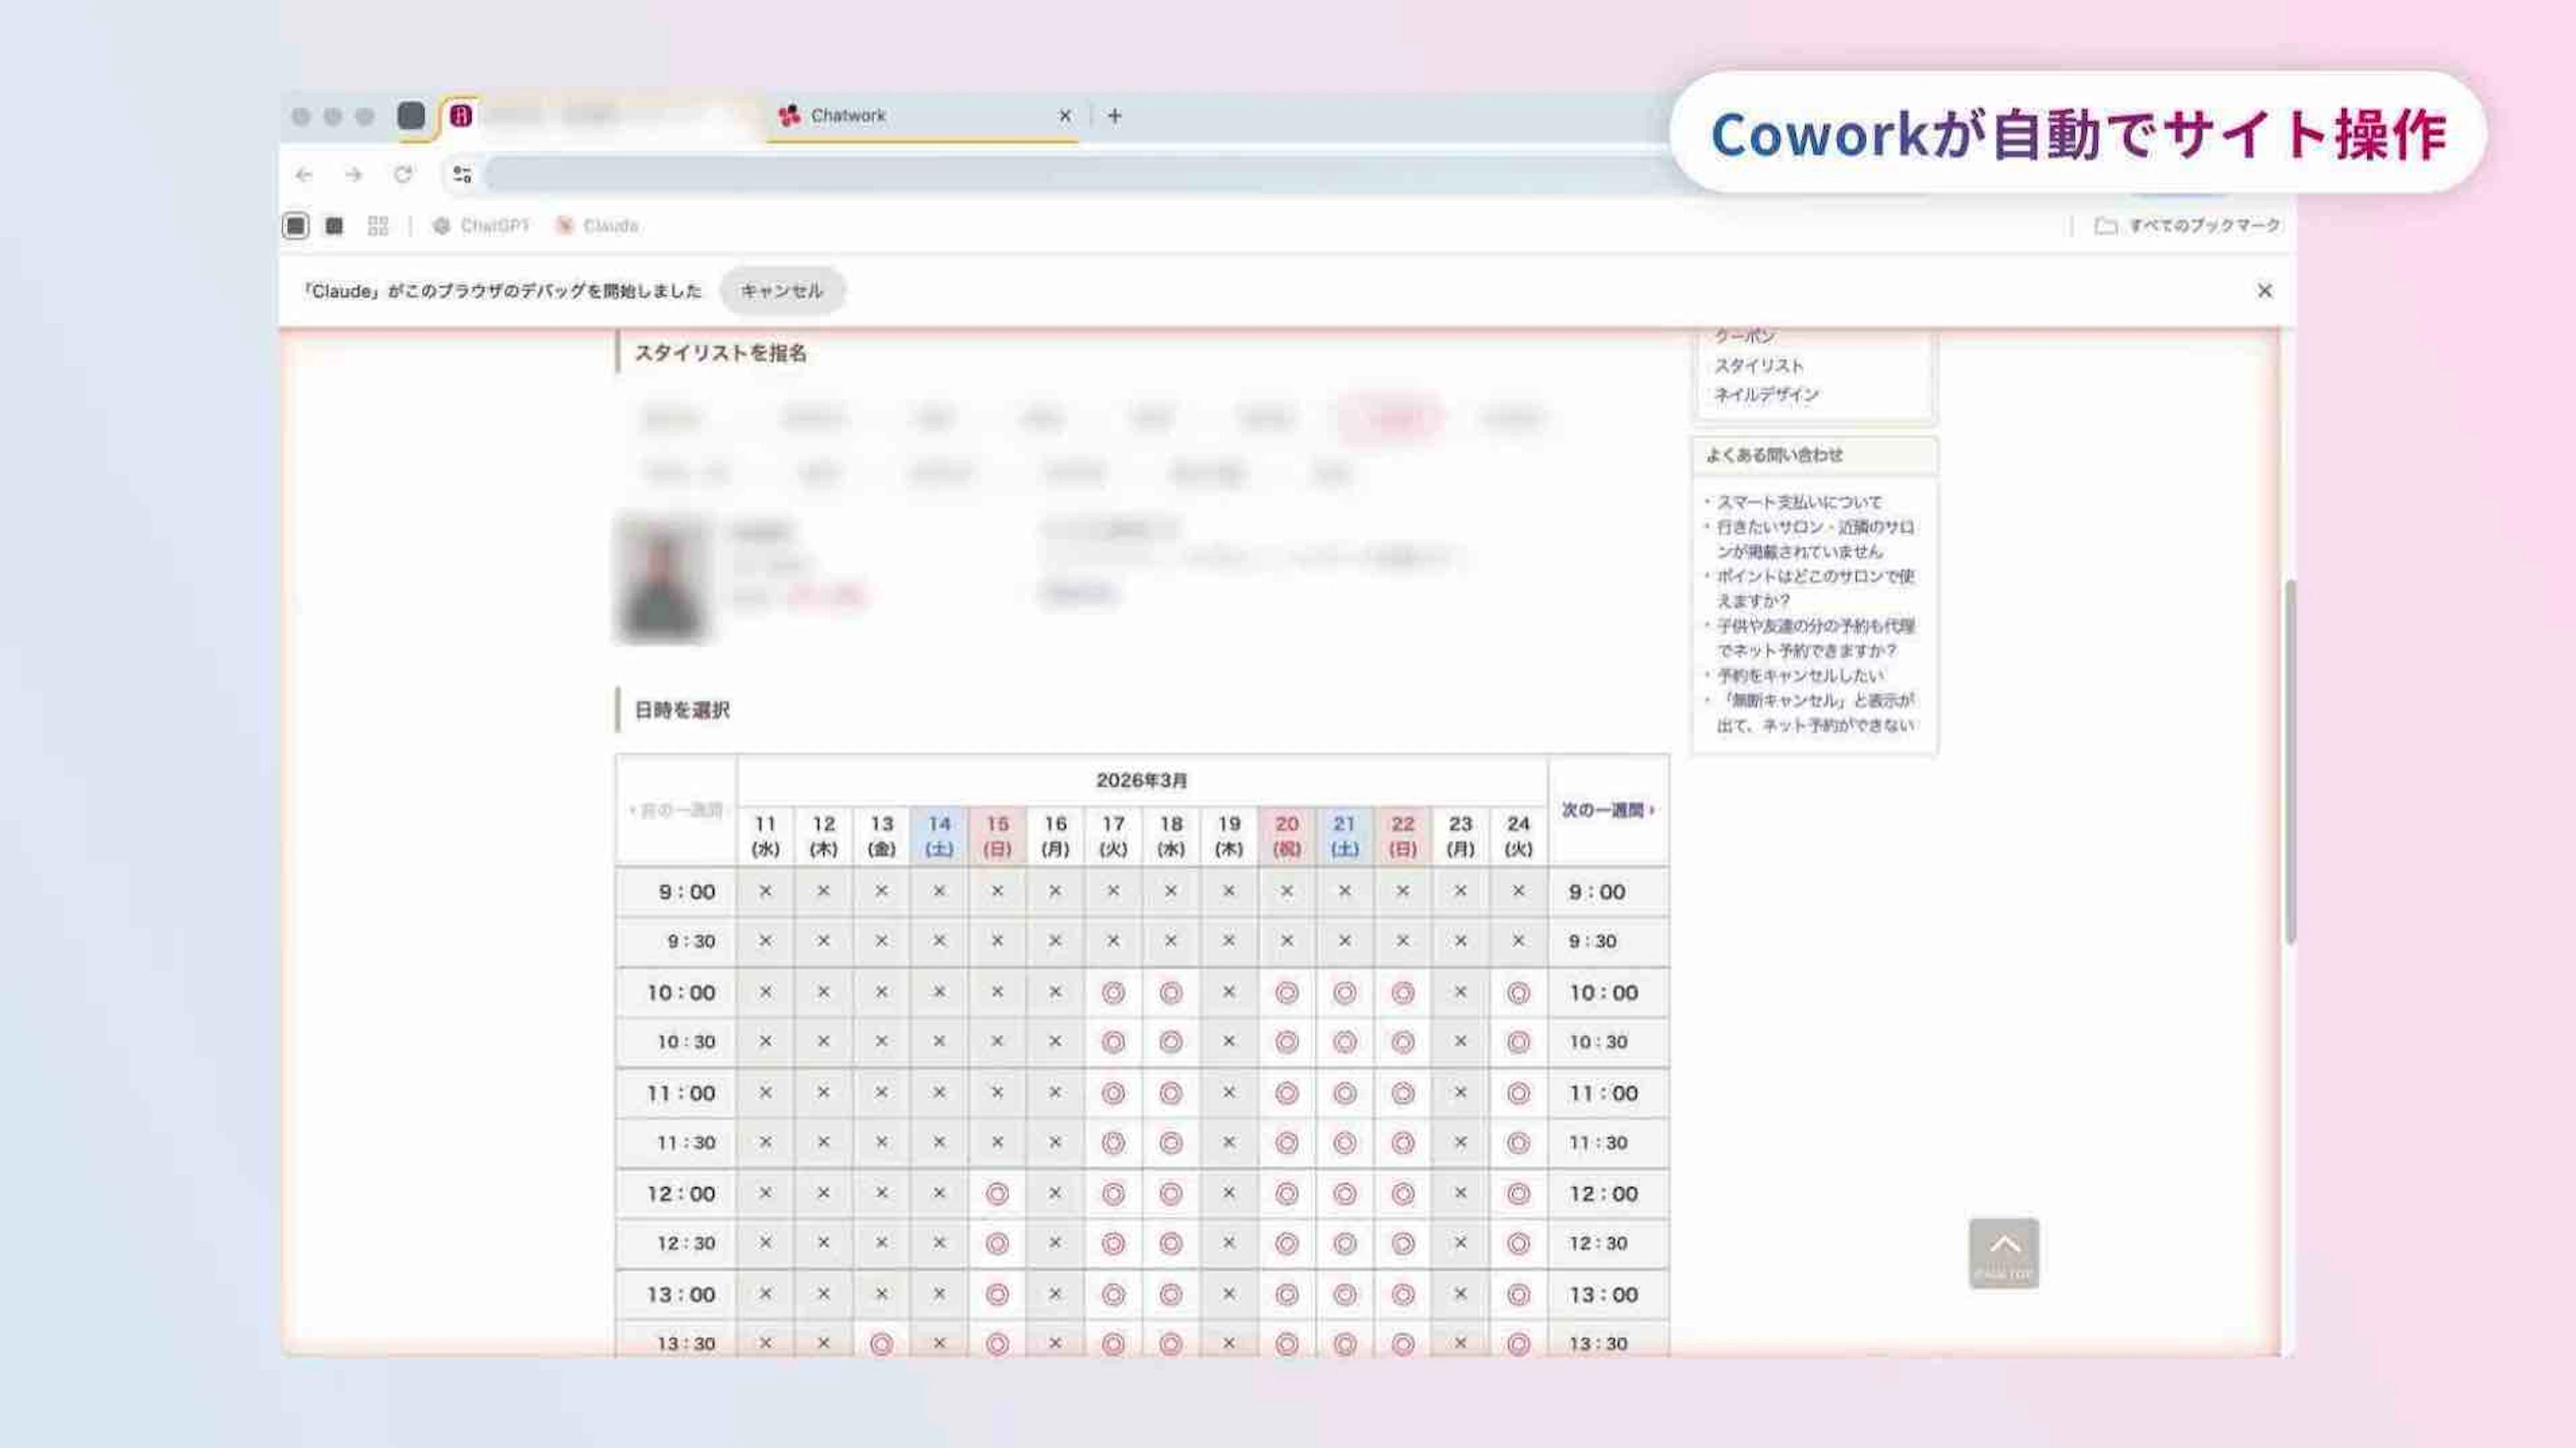Select 24日 11:00 available slot
Viewport: 2576px width, 1448px height.
click(1518, 1094)
